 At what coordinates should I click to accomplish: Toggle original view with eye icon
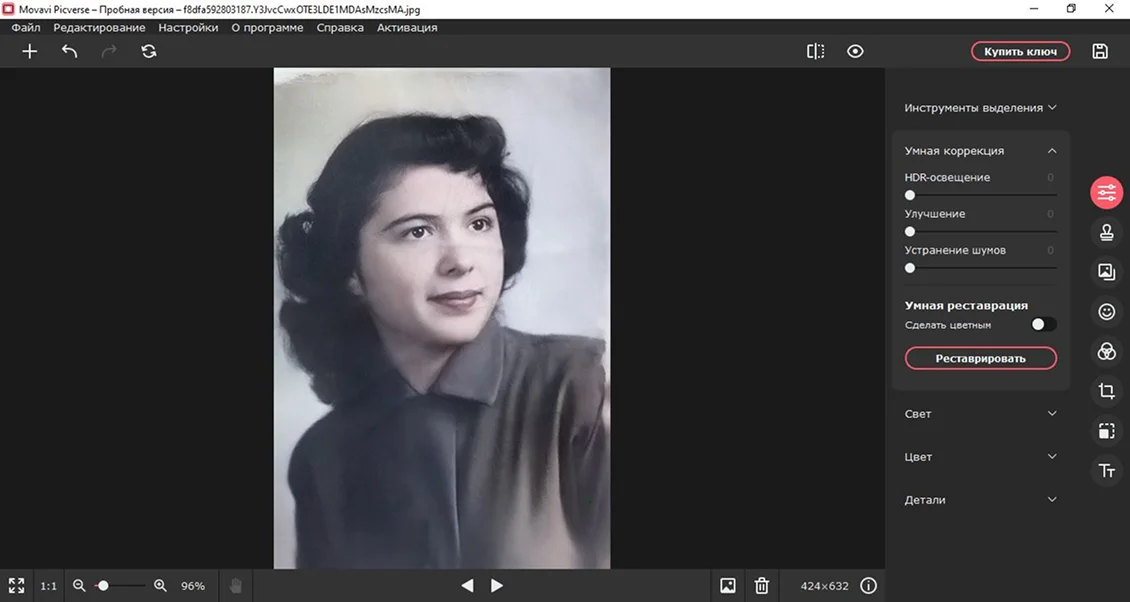855,51
